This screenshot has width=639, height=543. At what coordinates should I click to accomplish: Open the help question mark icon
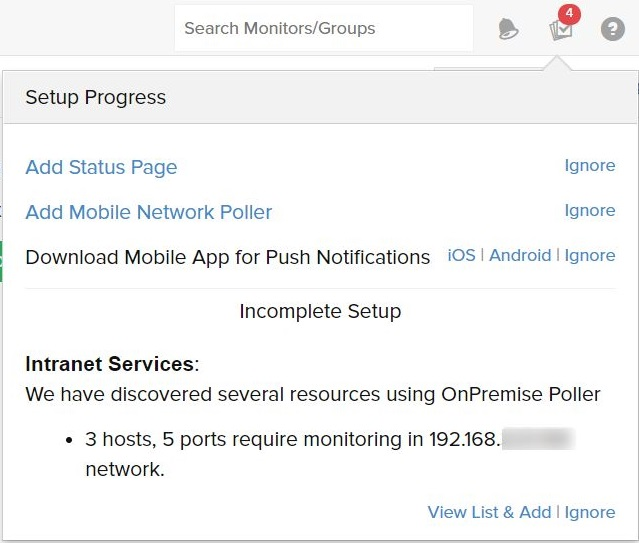[x=612, y=29]
